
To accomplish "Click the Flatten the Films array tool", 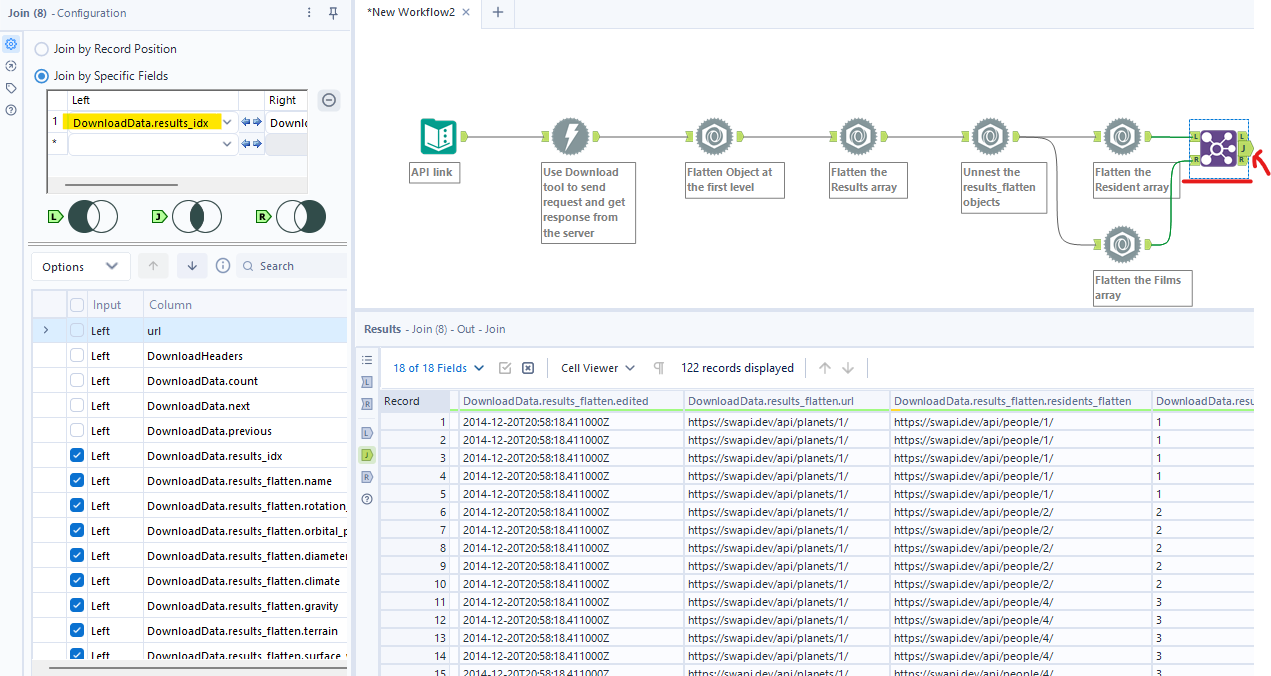I will click(1122, 243).
